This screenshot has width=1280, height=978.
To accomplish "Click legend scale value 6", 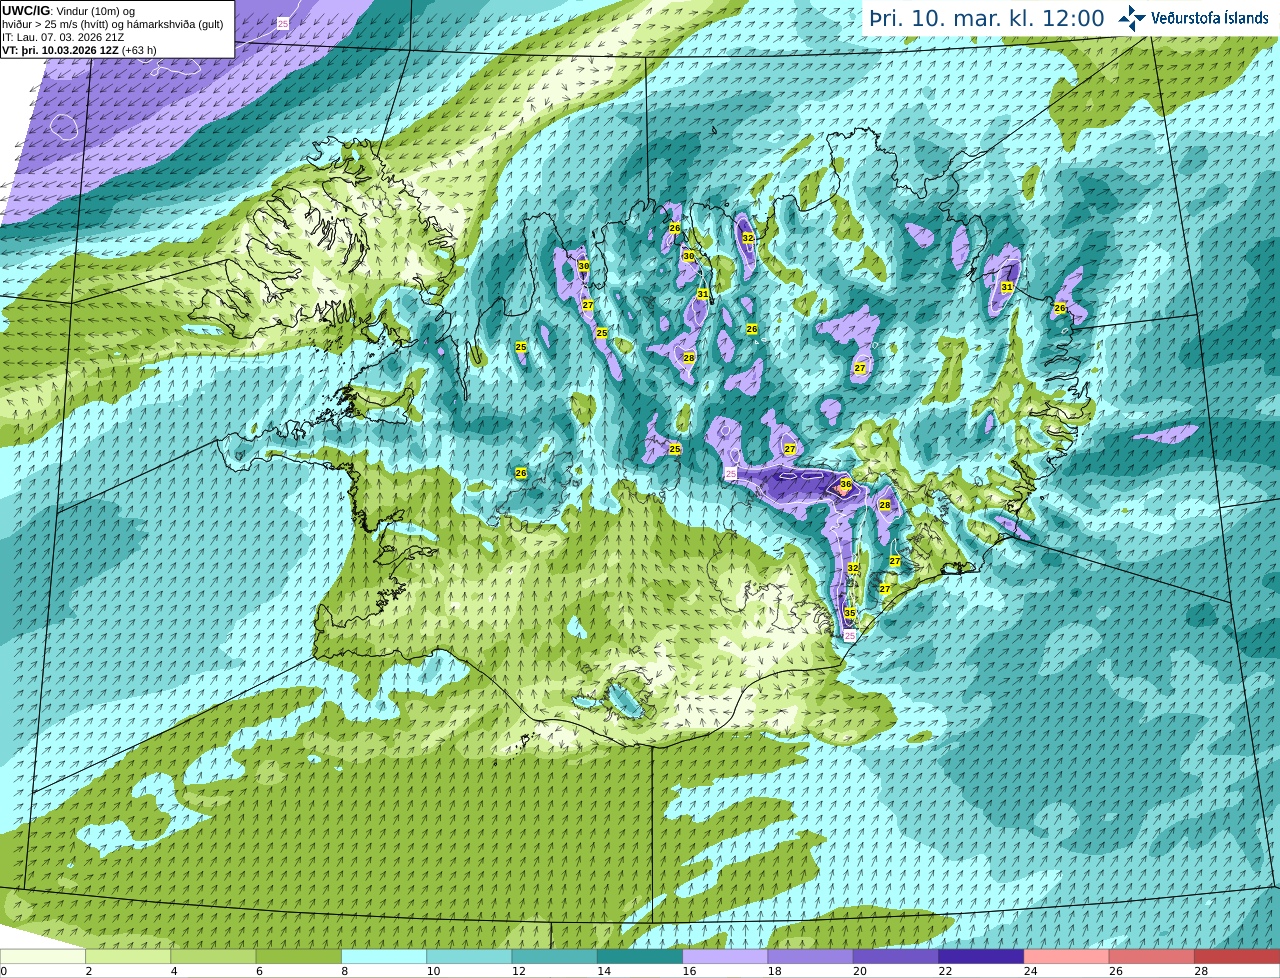I will coord(259,971).
